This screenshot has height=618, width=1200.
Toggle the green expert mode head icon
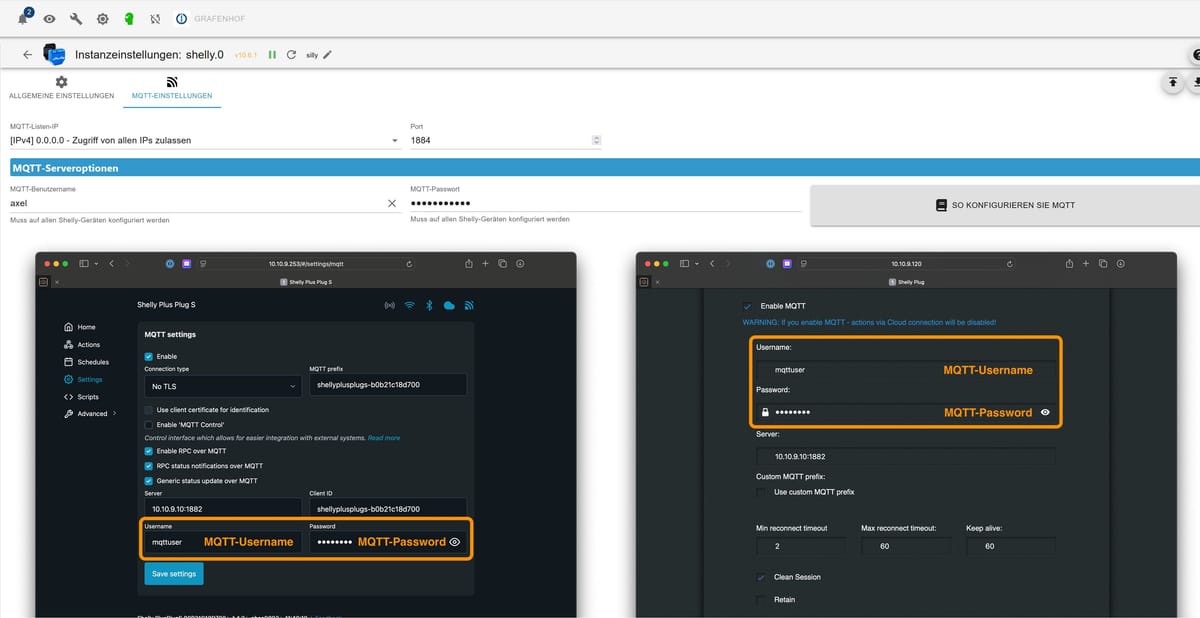coord(128,19)
